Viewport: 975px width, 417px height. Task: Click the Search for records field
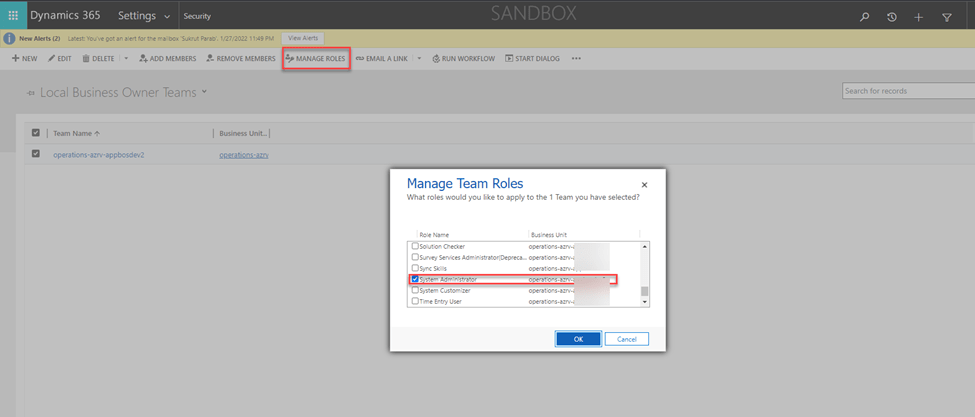[905, 91]
